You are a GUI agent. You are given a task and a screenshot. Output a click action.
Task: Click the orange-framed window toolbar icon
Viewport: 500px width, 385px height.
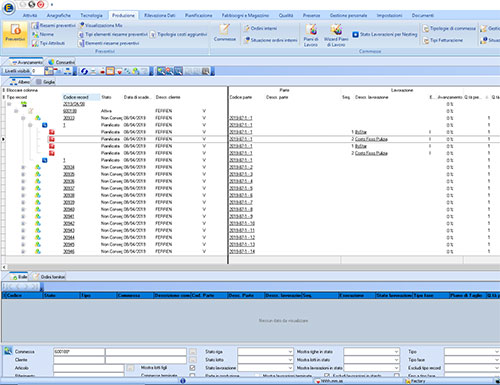pos(110,71)
